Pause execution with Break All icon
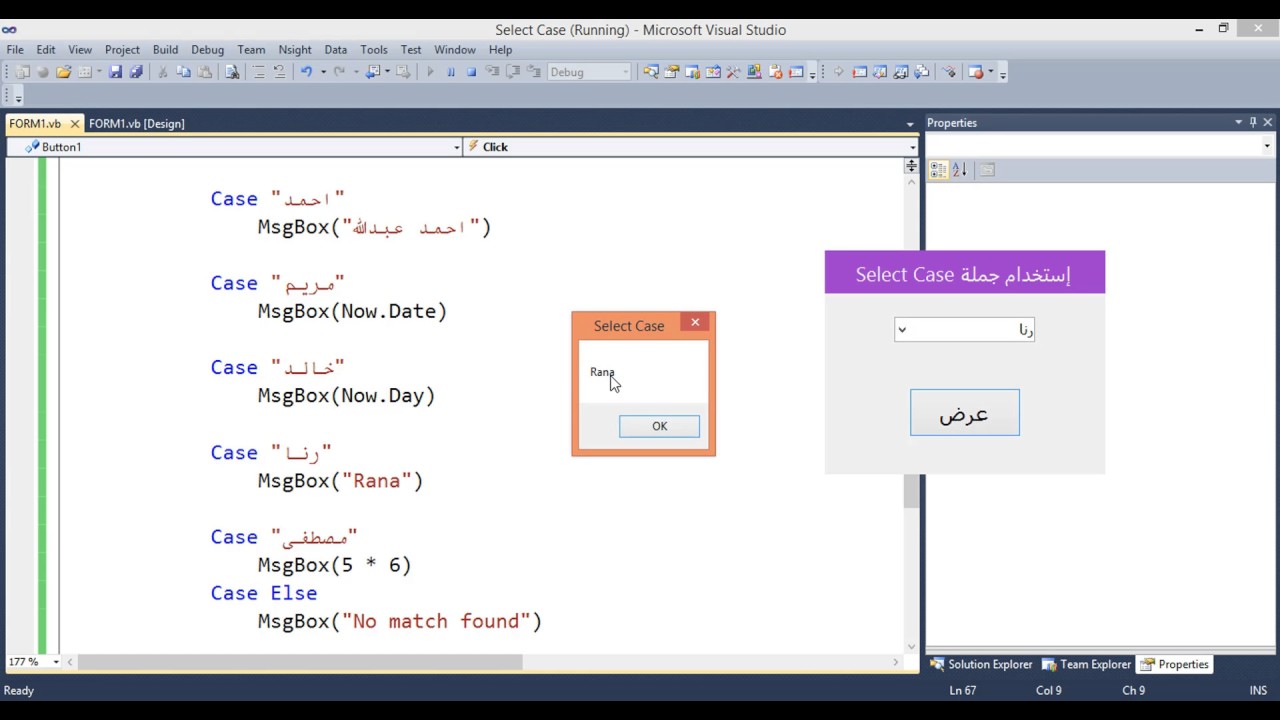The width and height of the screenshot is (1280, 720). [x=451, y=72]
